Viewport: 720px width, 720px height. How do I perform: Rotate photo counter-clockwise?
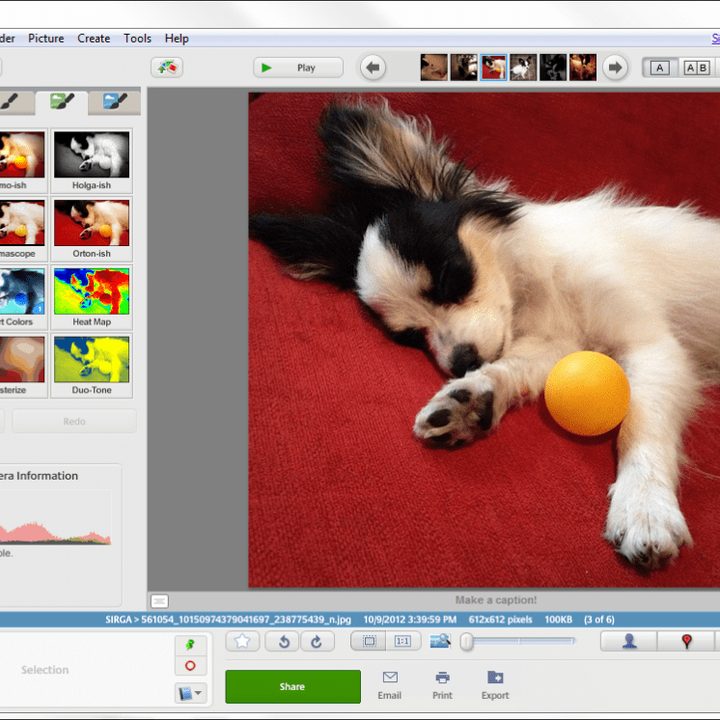point(284,642)
